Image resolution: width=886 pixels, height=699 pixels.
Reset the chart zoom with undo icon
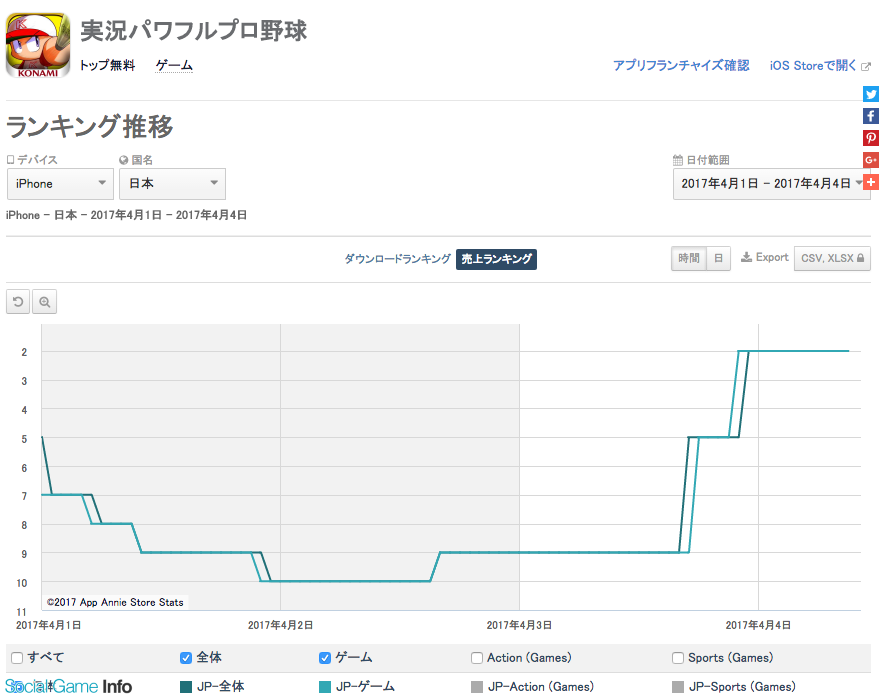coord(18,302)
